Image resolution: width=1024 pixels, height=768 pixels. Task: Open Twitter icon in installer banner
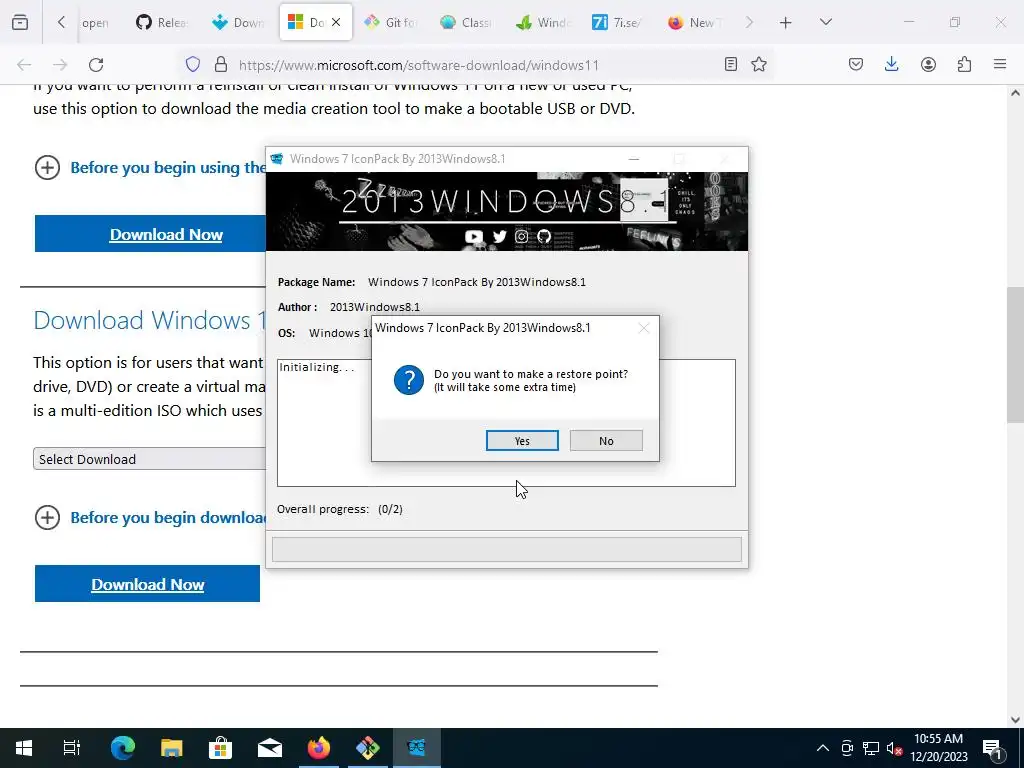(500, 236)
